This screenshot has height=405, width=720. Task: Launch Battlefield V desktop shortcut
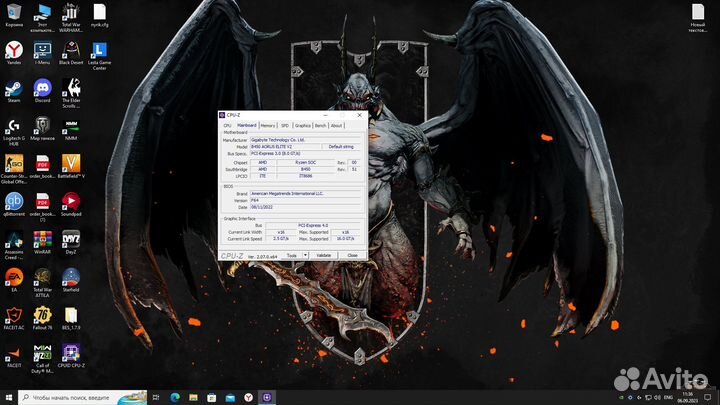71,166
